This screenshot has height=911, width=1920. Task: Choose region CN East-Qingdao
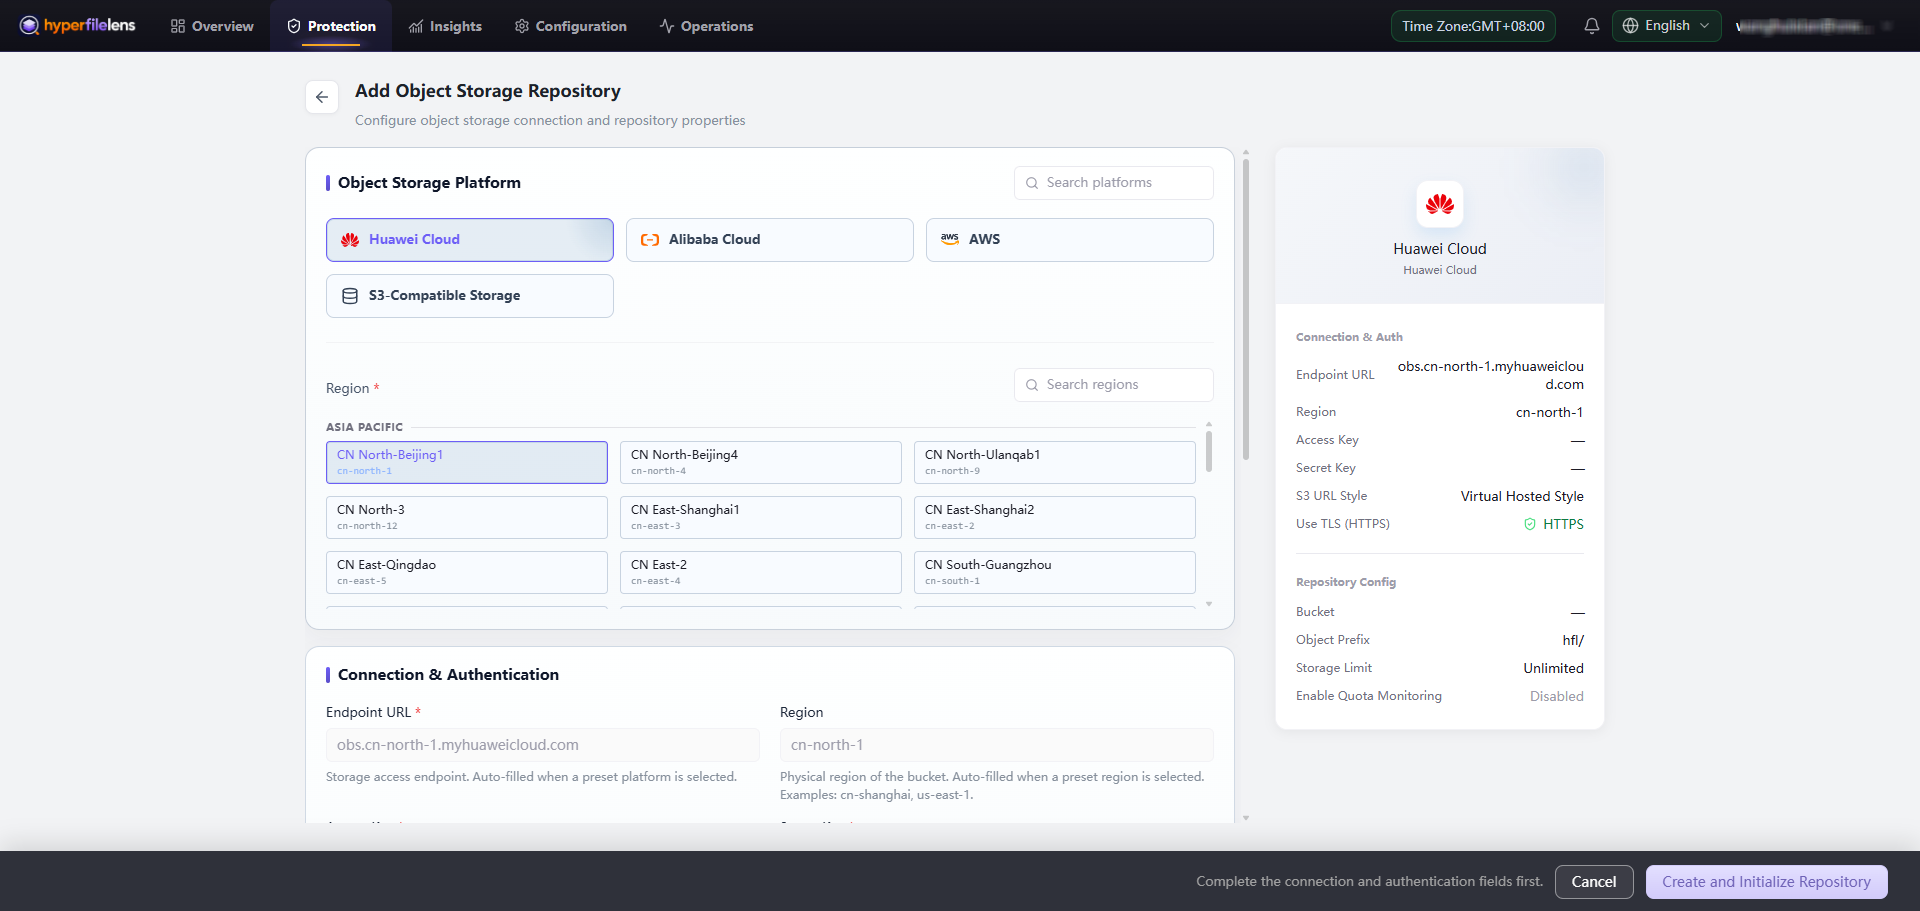click(x=467, y=572)
